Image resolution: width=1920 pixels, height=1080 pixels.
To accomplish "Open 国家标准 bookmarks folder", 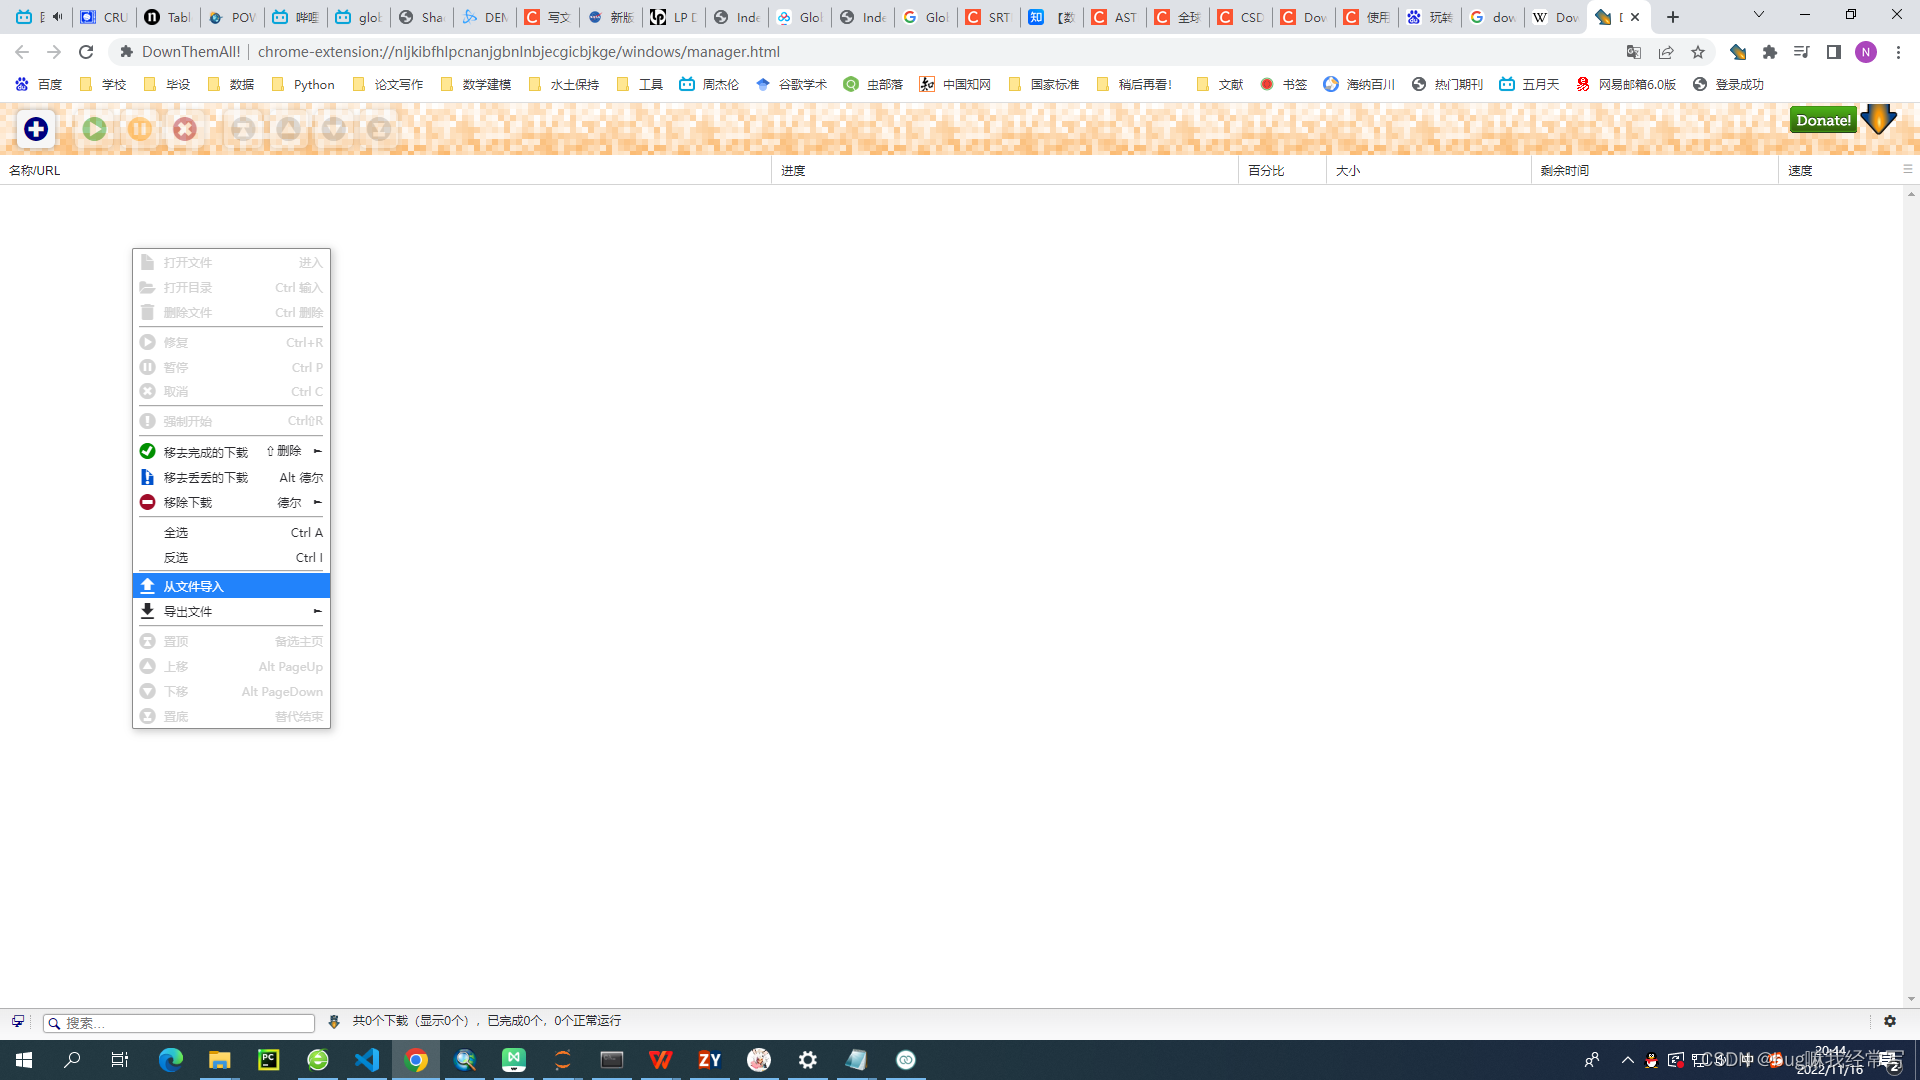I will point(1043,84).
